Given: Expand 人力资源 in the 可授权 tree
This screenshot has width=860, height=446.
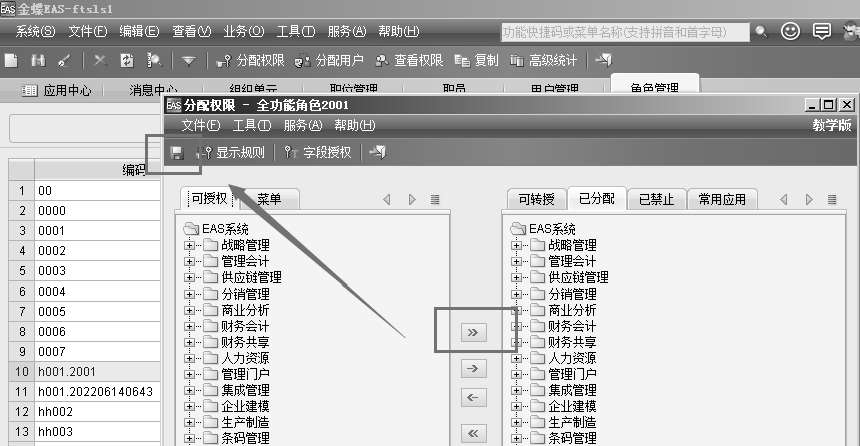Looking at the screenshot, I should pos(189,358).
